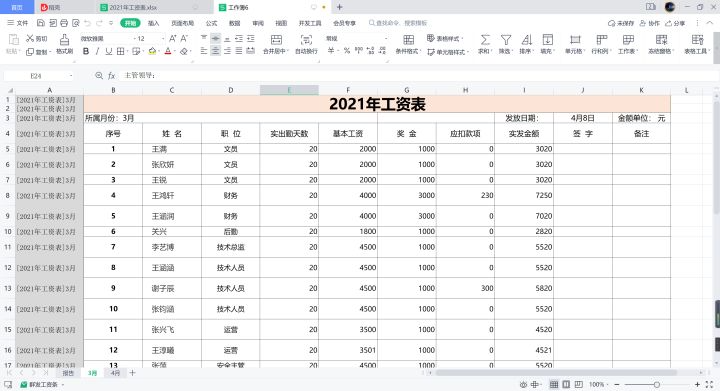Switch to the Formulas (公式) tab
The height and width of the screenshot is (391, 720).
(211, 23)
